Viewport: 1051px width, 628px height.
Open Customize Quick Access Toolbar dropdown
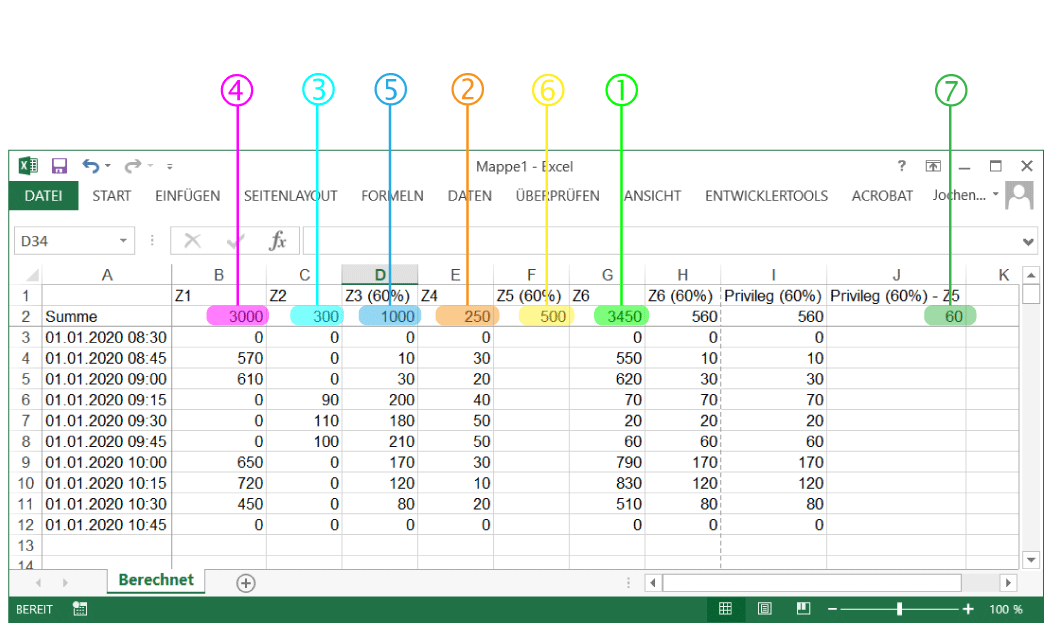170,167
